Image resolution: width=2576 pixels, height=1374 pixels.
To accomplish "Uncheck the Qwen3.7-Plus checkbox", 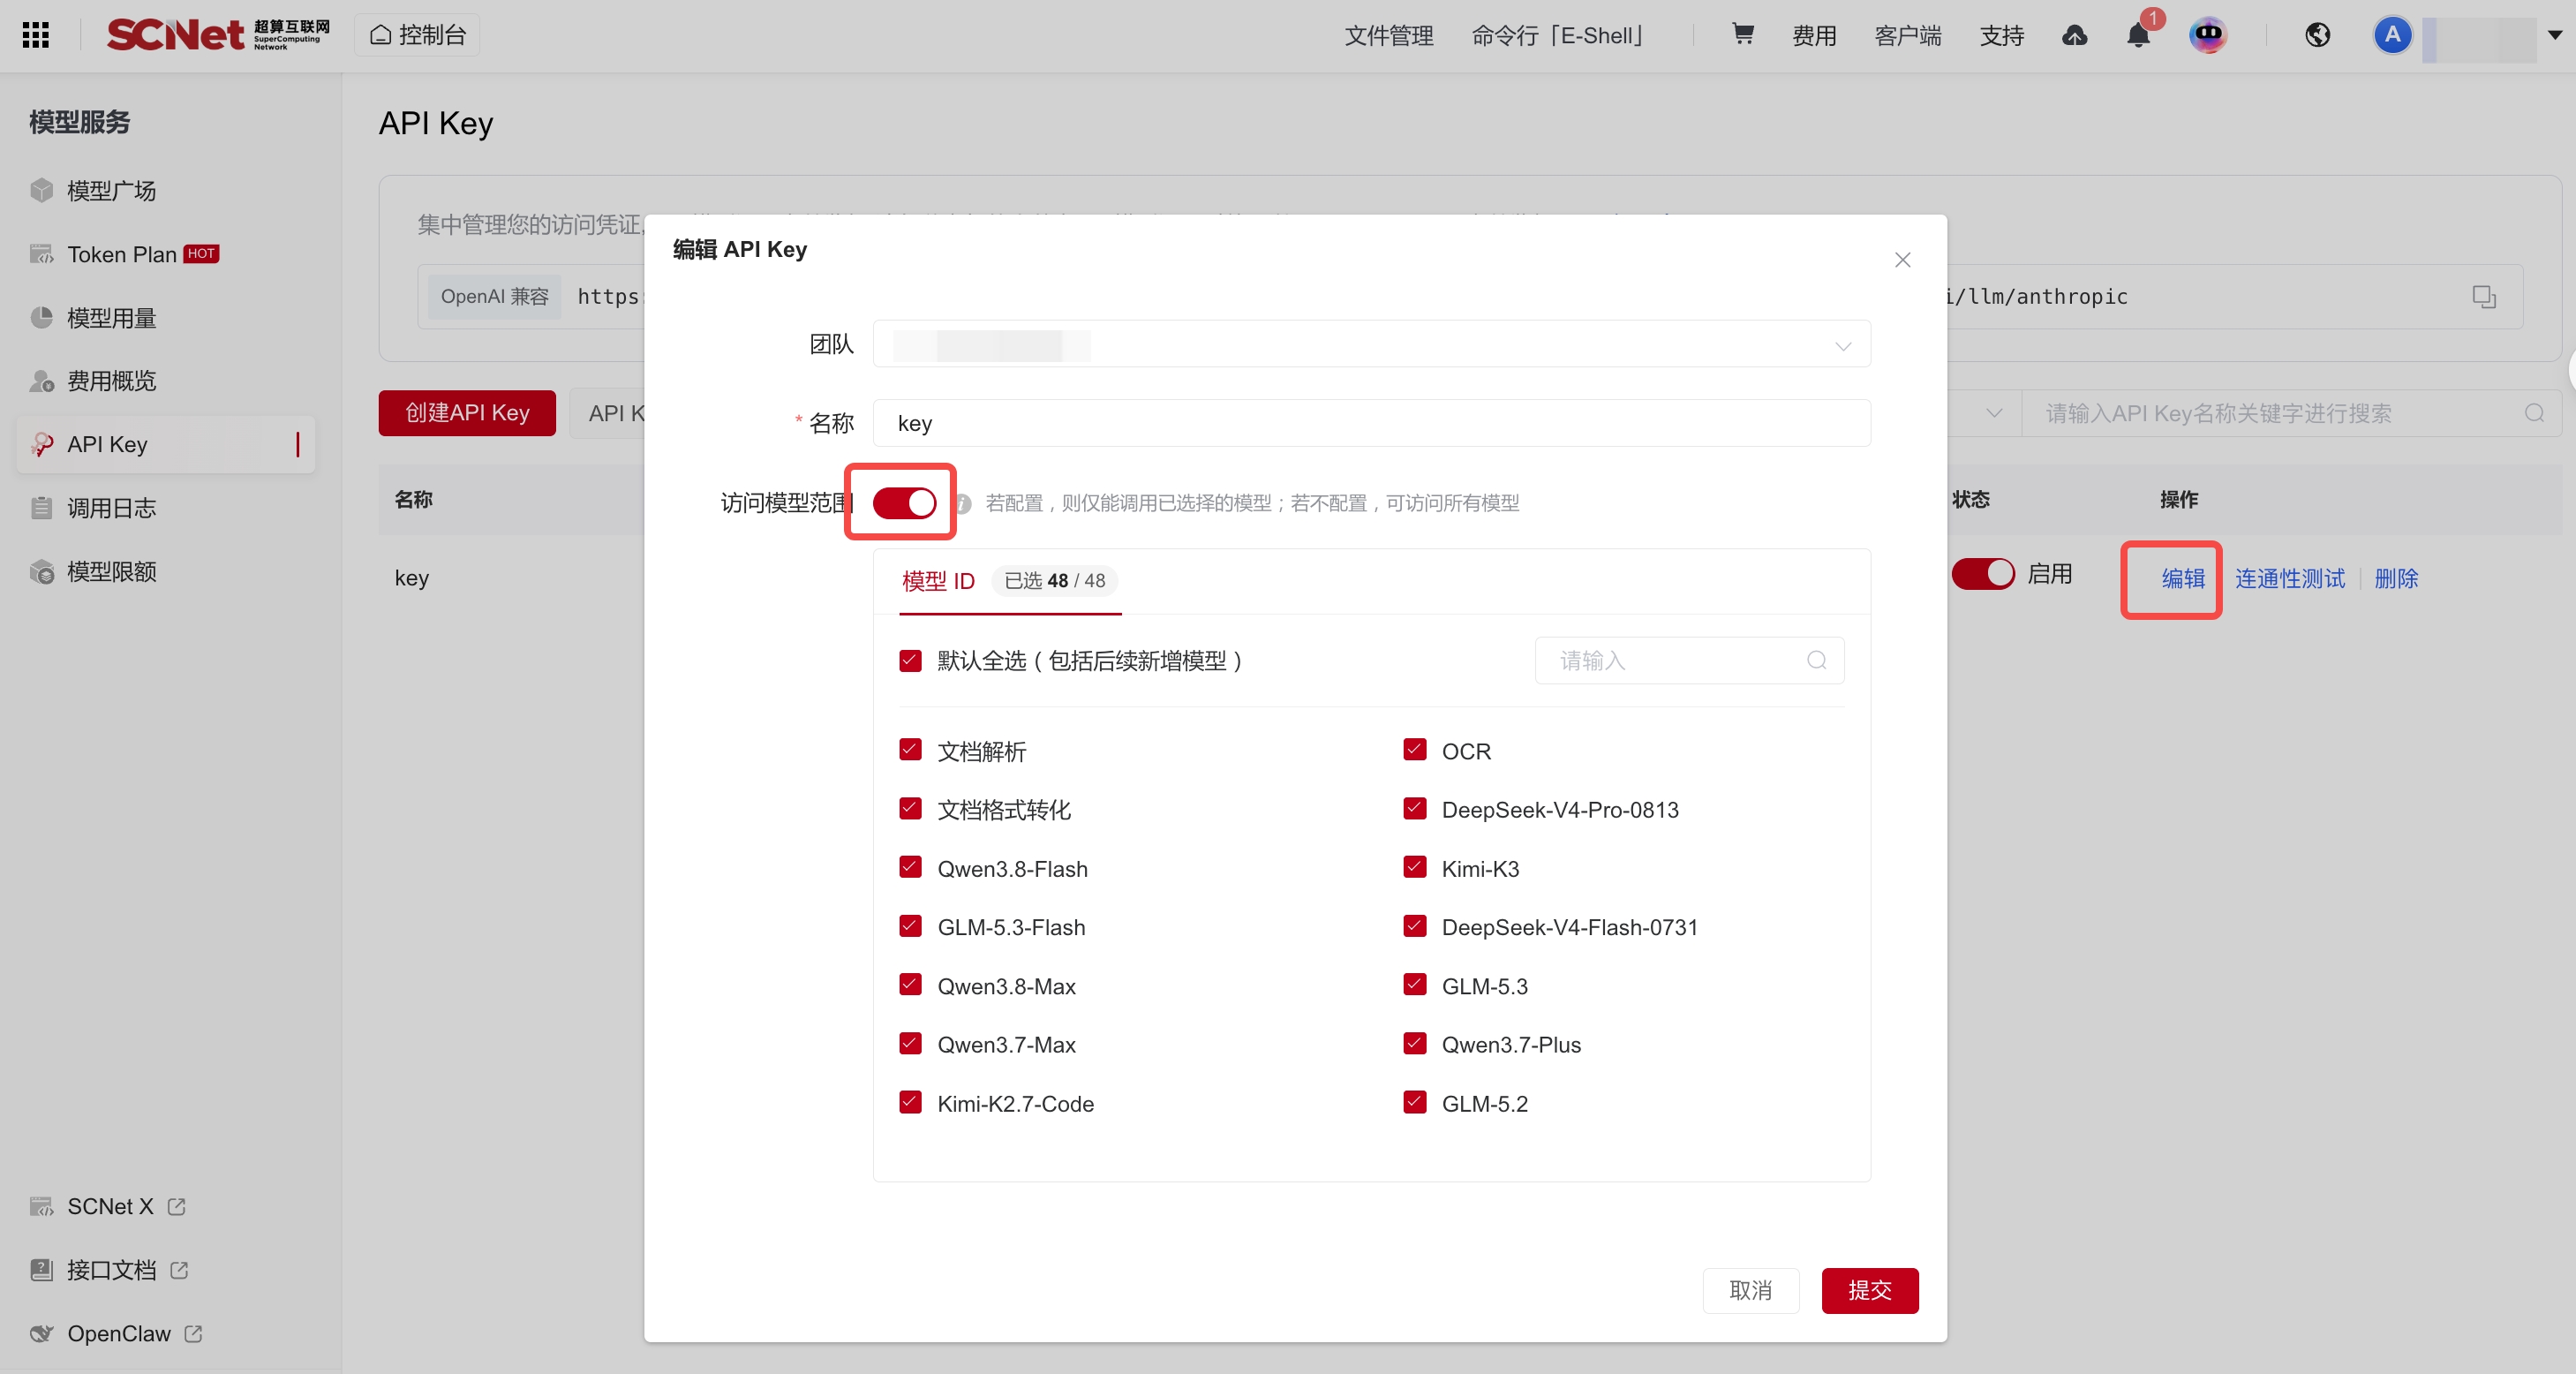I will (x=1414, y=1043).
